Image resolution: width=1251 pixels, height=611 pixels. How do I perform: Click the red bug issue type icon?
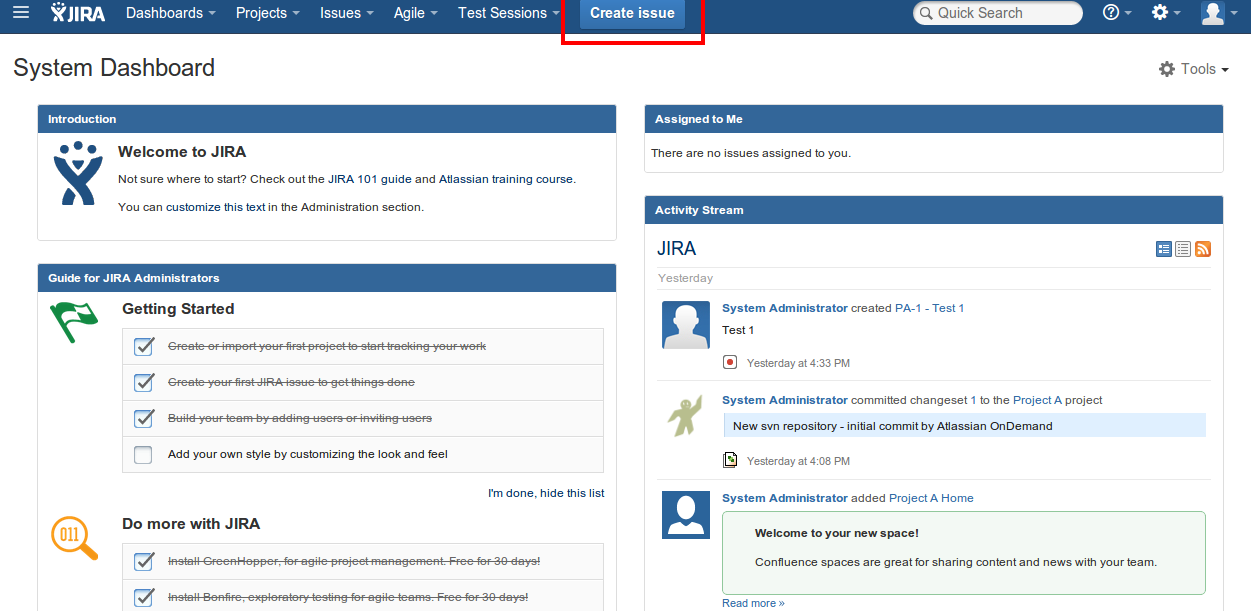click(730, 362)
